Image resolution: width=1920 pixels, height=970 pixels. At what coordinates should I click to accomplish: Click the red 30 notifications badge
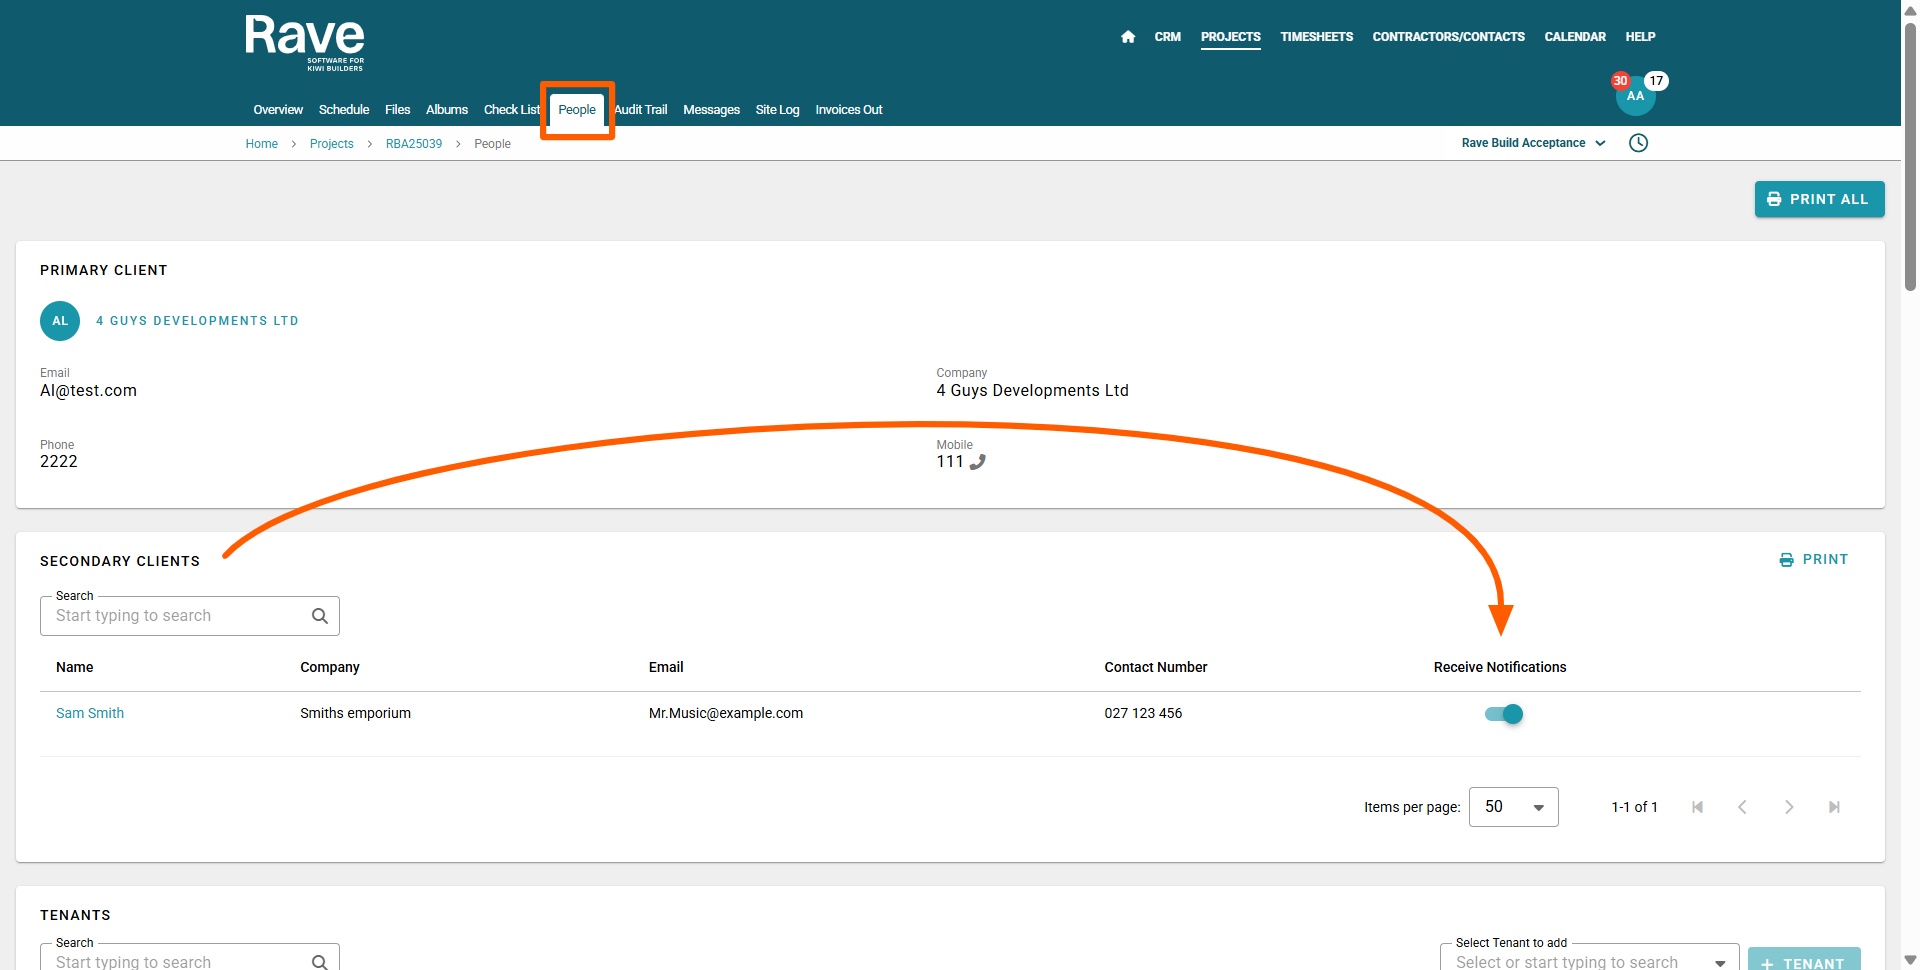pos(1620,81)
